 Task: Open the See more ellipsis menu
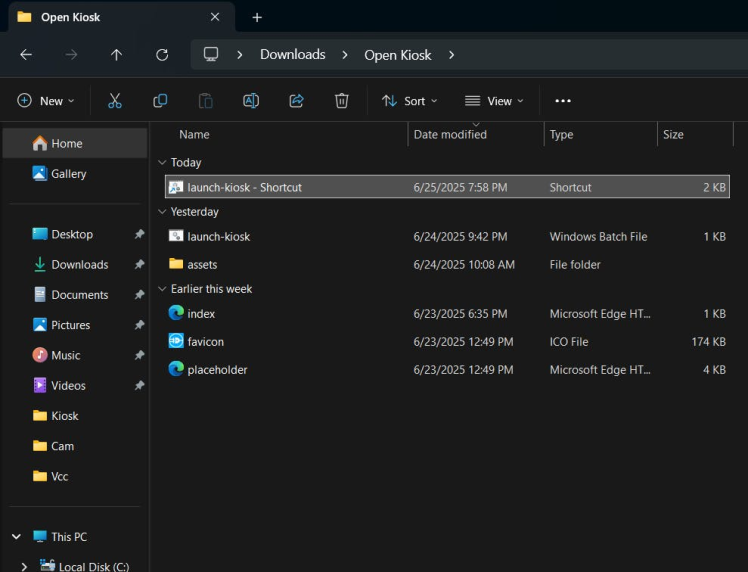coord(563,101)
